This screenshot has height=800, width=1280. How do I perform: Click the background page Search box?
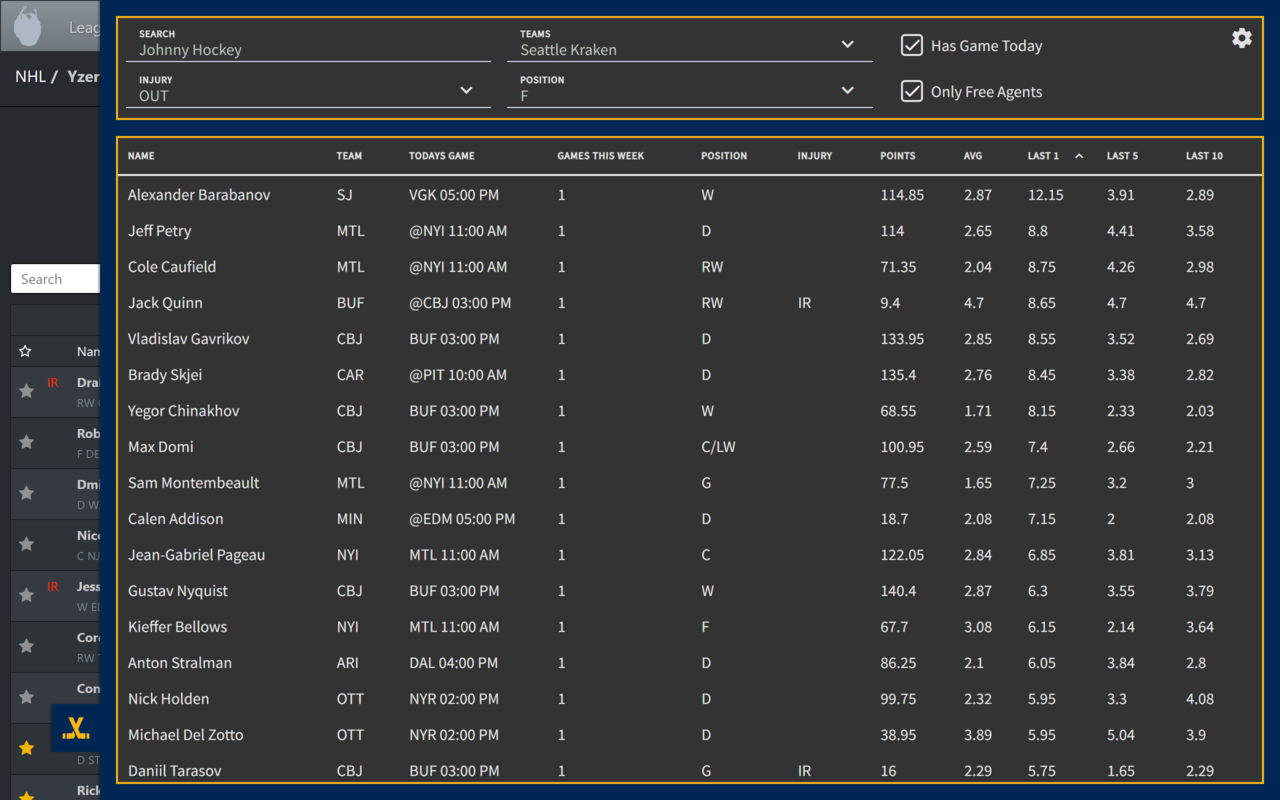click(x=55, y=279)
